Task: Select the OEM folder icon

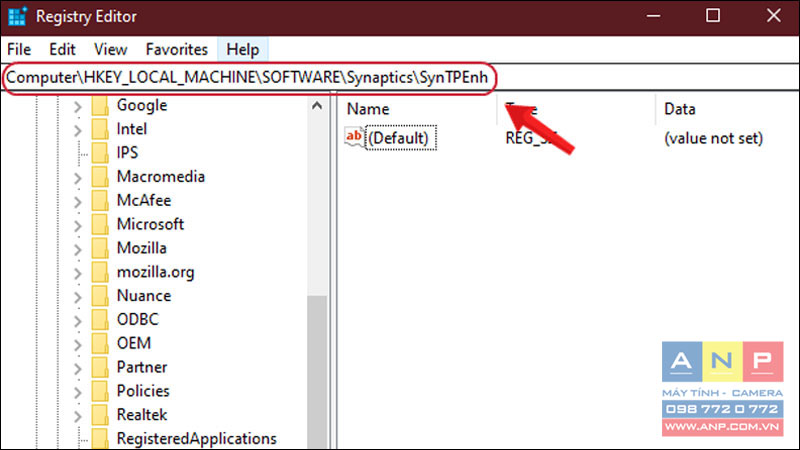Action: click(100, 343)
